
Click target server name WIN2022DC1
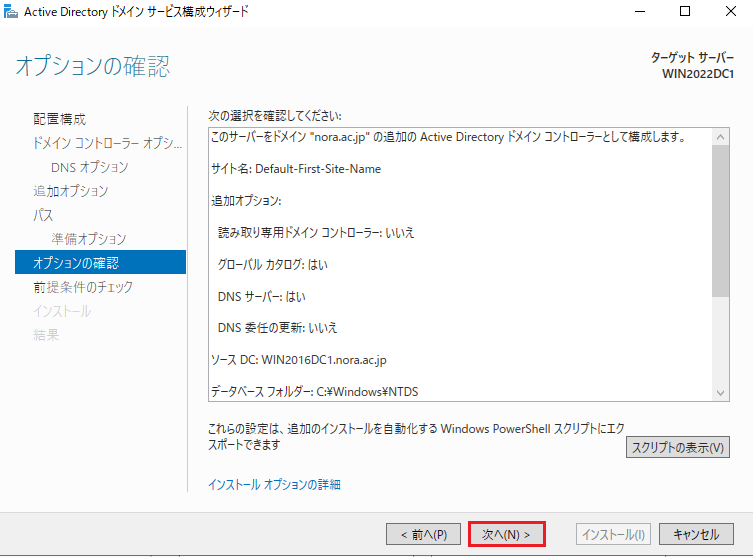coord(698,74)
